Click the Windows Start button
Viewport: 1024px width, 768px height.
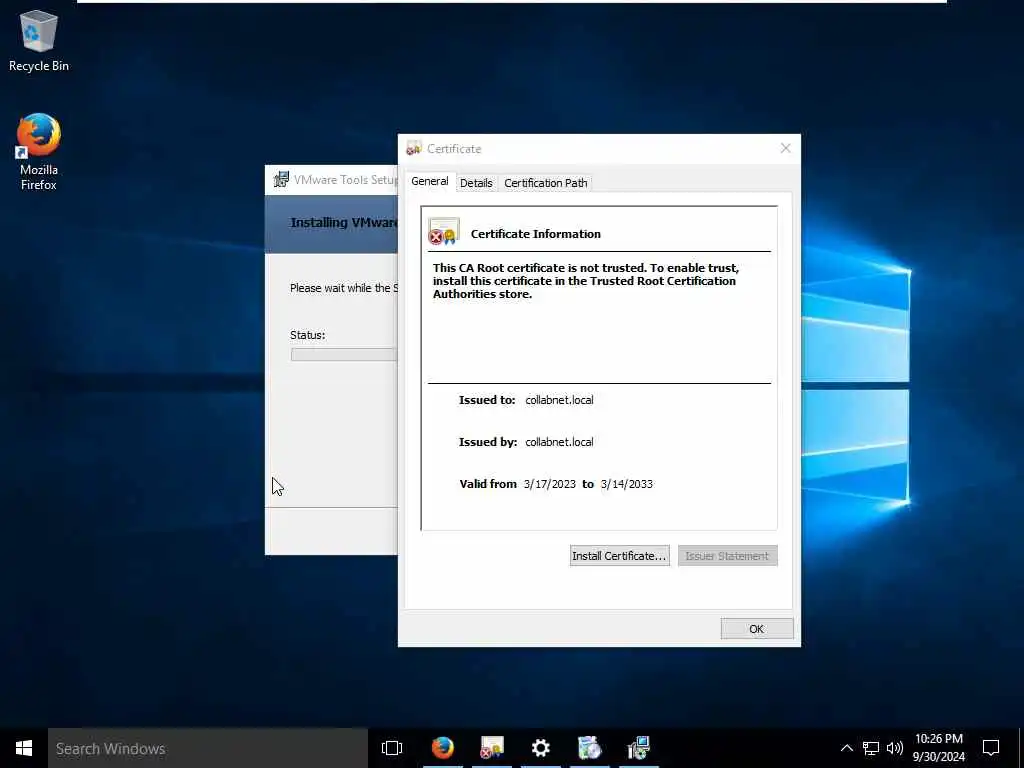tap(24, 748)
